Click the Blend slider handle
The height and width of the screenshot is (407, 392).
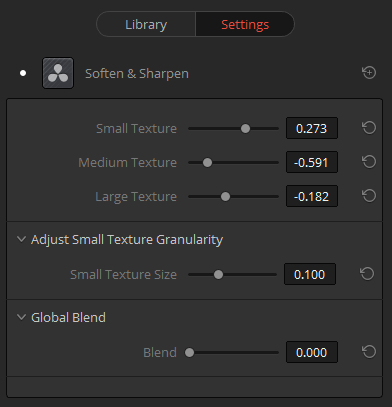pos(189,352)
